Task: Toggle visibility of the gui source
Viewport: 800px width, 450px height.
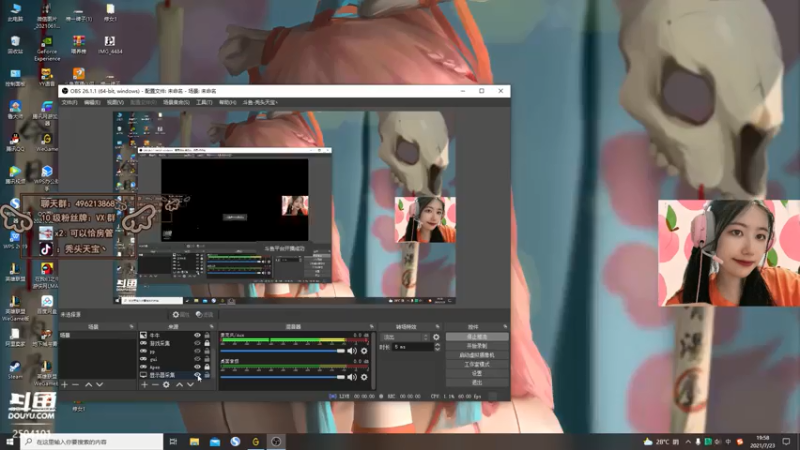Action: click(x=197, y=359)
